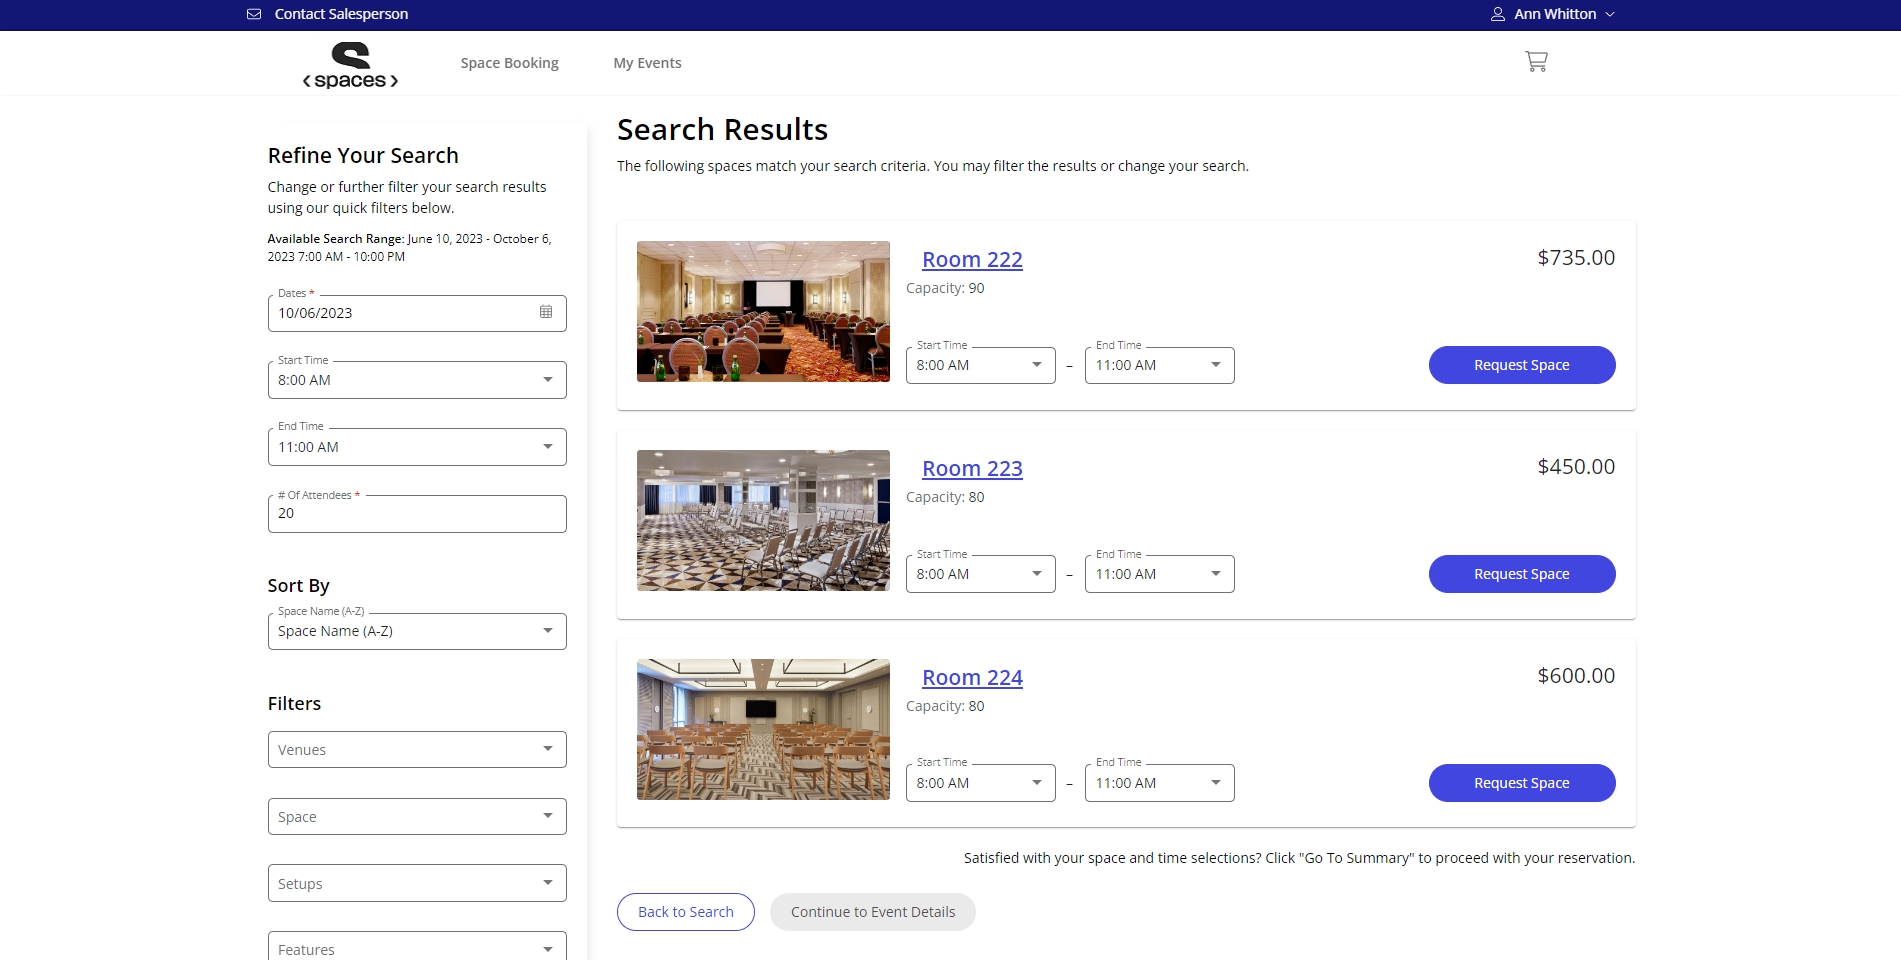Open the shopping cart
This screenshot has width=1901, height=960.
(x=1536, y=62)
